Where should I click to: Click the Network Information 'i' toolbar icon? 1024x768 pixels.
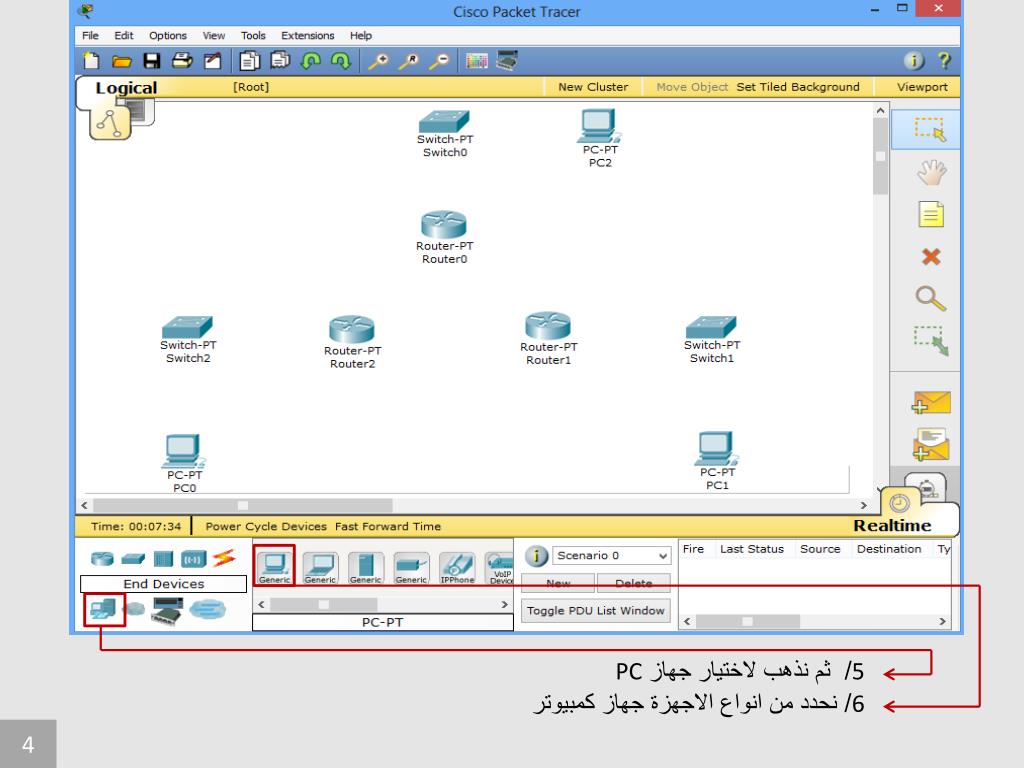coord(914,61)
